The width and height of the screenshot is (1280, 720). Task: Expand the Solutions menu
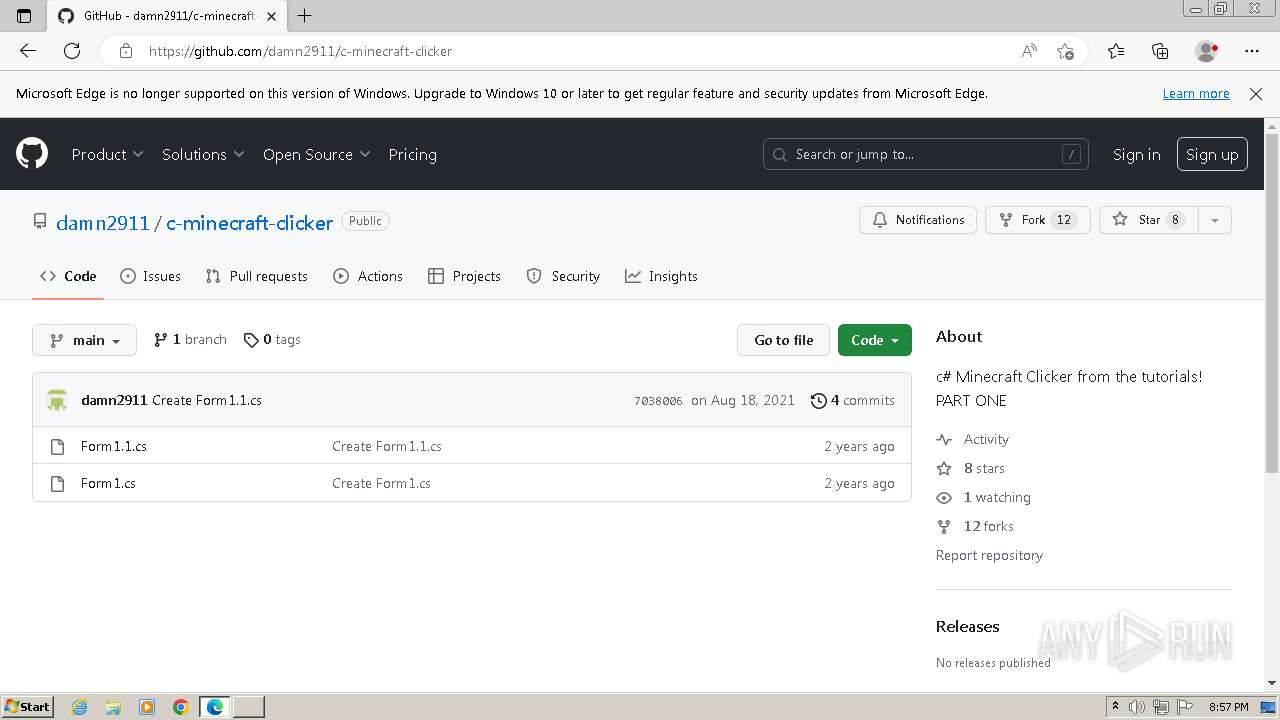203,154
